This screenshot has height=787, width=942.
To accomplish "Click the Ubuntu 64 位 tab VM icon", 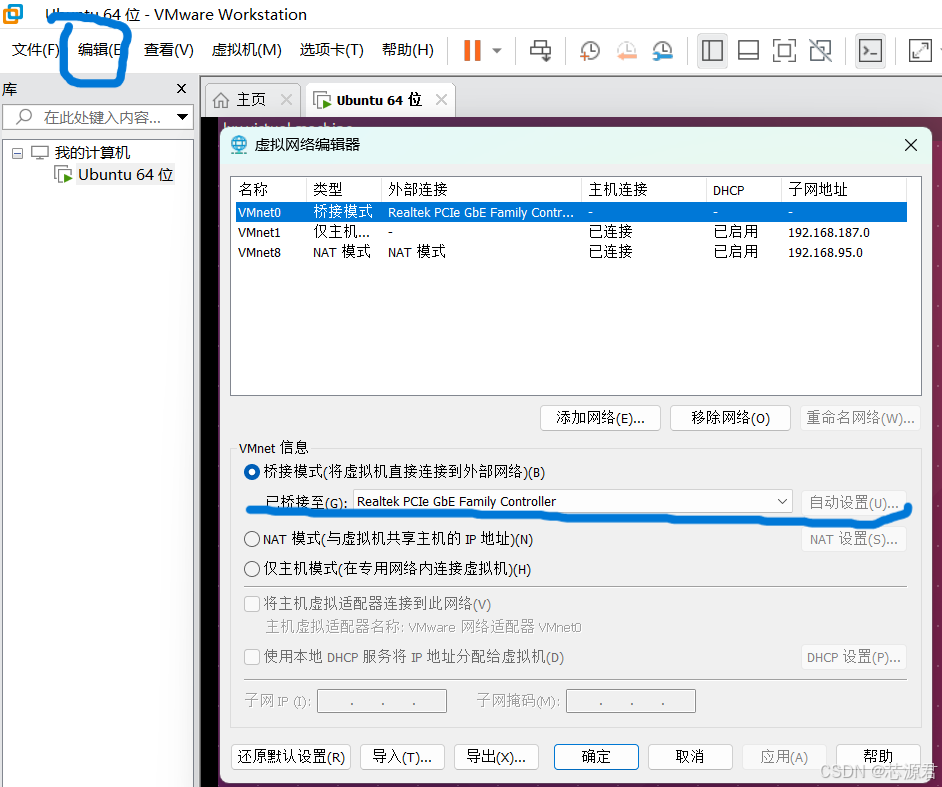I will coord(322,100).
